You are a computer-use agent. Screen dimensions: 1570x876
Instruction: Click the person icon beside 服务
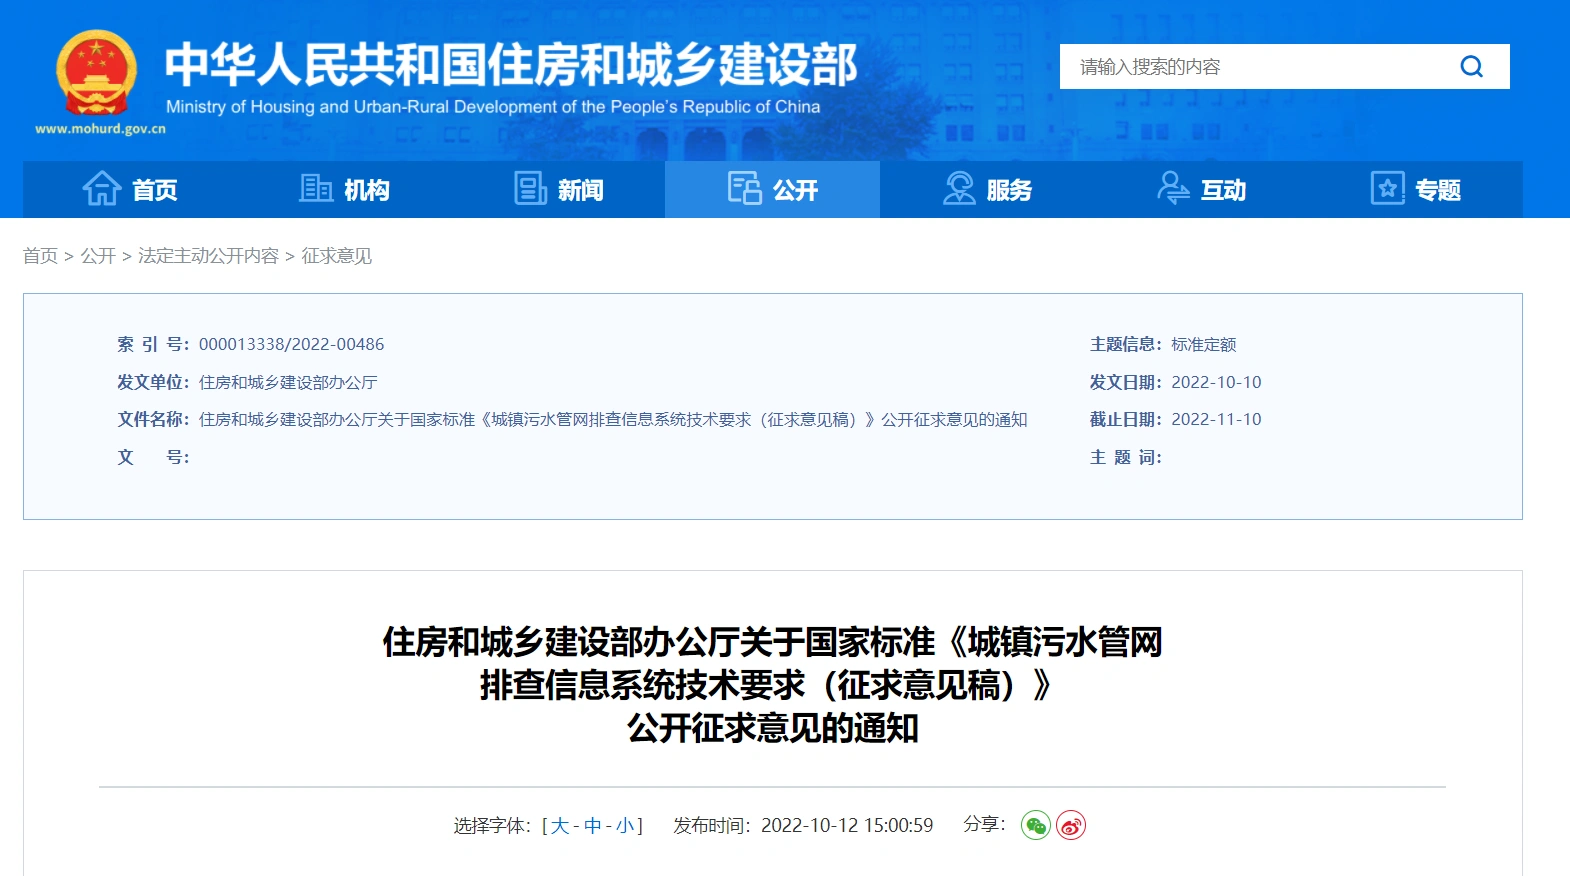pyautogui.click(x=959, y=188)
